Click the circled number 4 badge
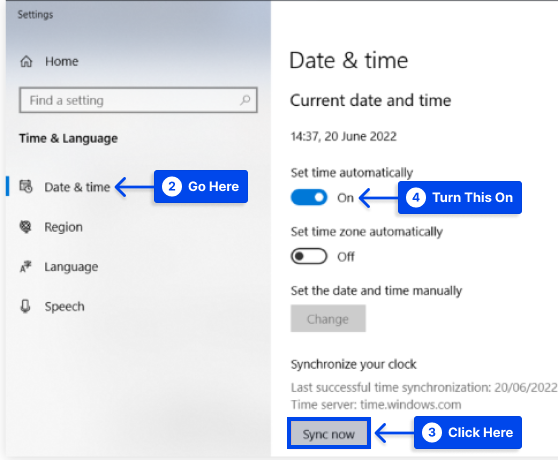558x460 pixels. [x=416, y=197]
